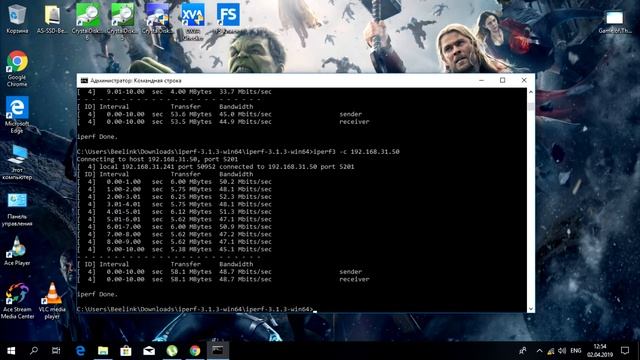
Task: Open the Корзина recycle bin desktop icon
Action: click(x=17, y=18)
